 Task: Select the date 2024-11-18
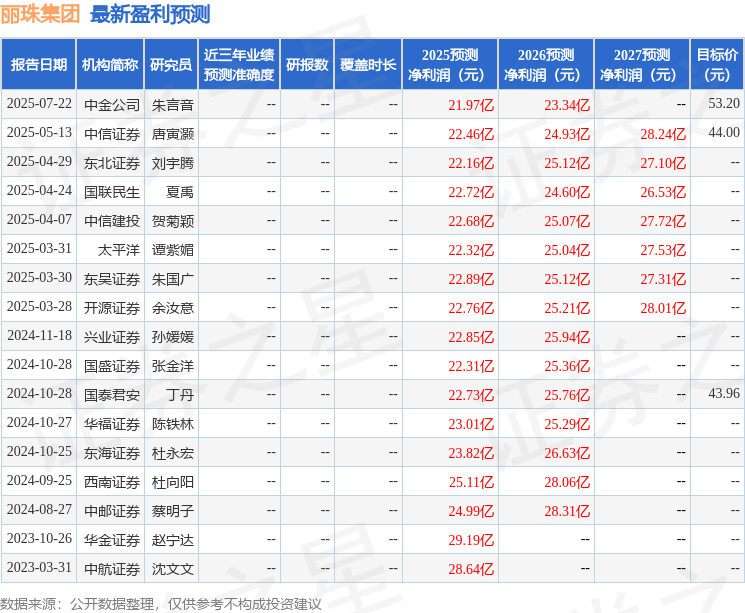39,335
